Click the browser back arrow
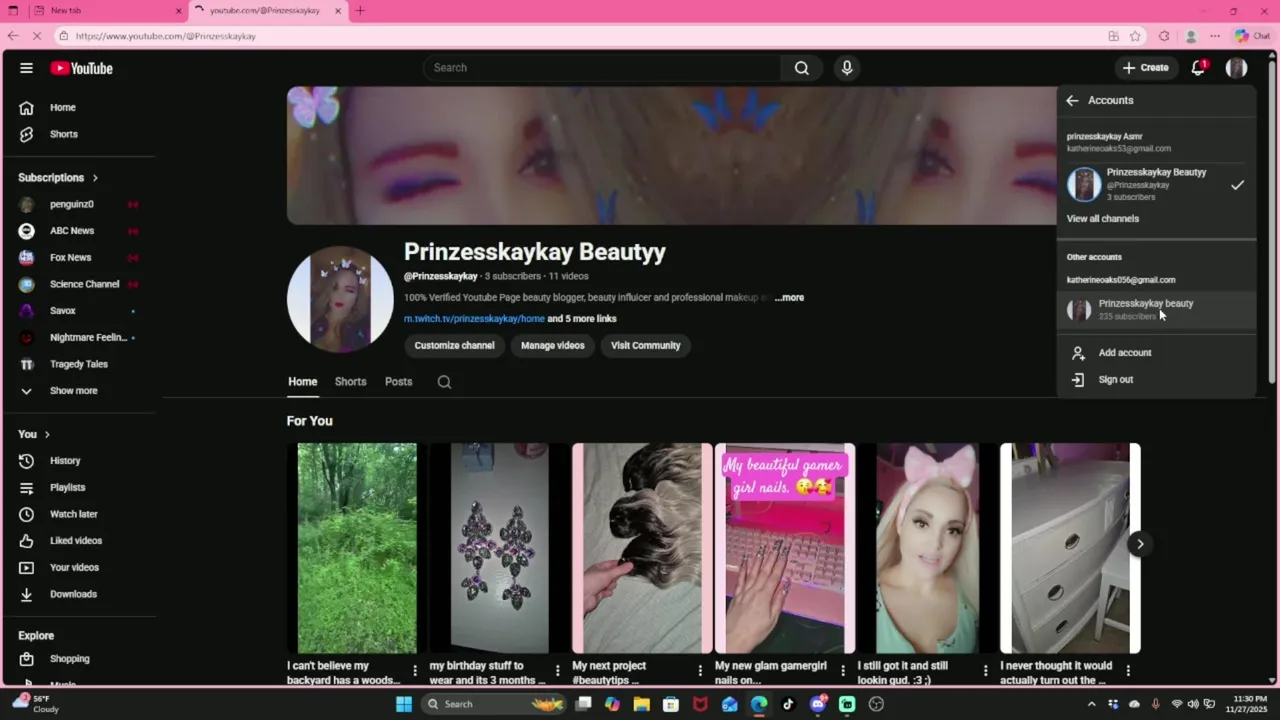This screenshot has width=1280, height=720. coord(13,36)
